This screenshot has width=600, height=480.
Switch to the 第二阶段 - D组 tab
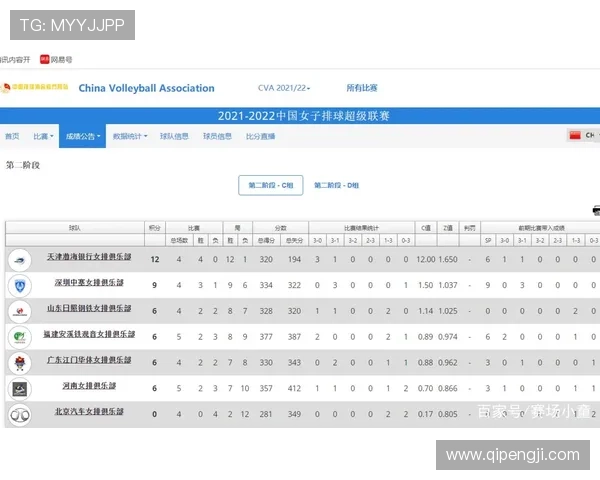pos(337,185)
